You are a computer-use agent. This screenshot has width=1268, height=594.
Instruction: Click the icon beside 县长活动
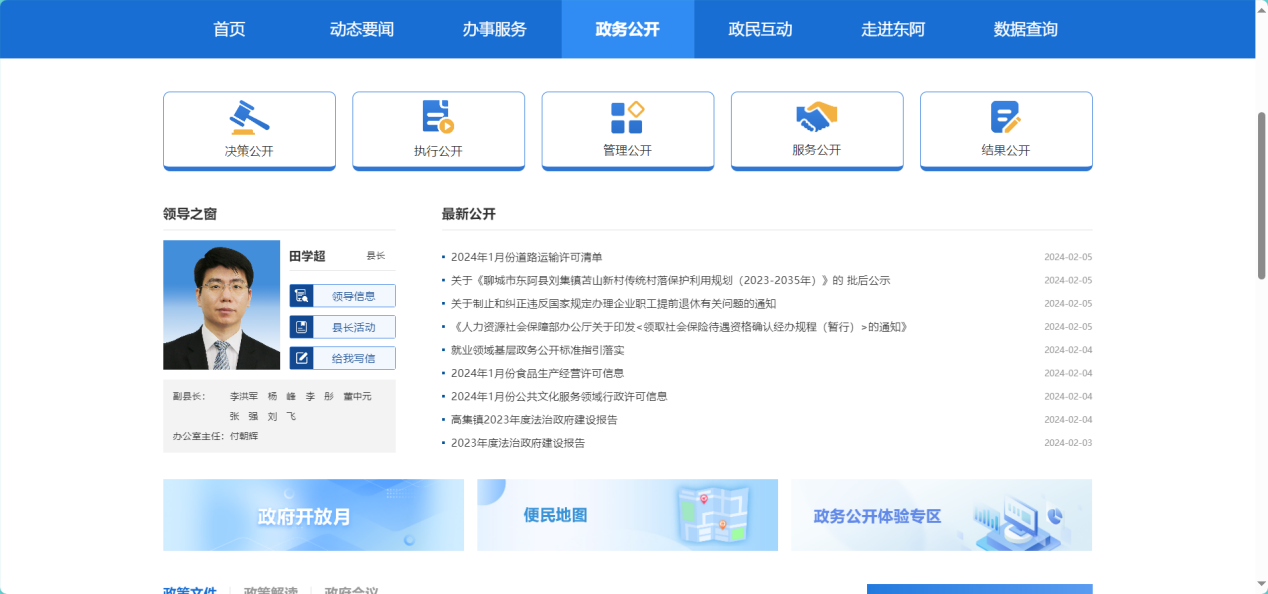tap(302, 327)
